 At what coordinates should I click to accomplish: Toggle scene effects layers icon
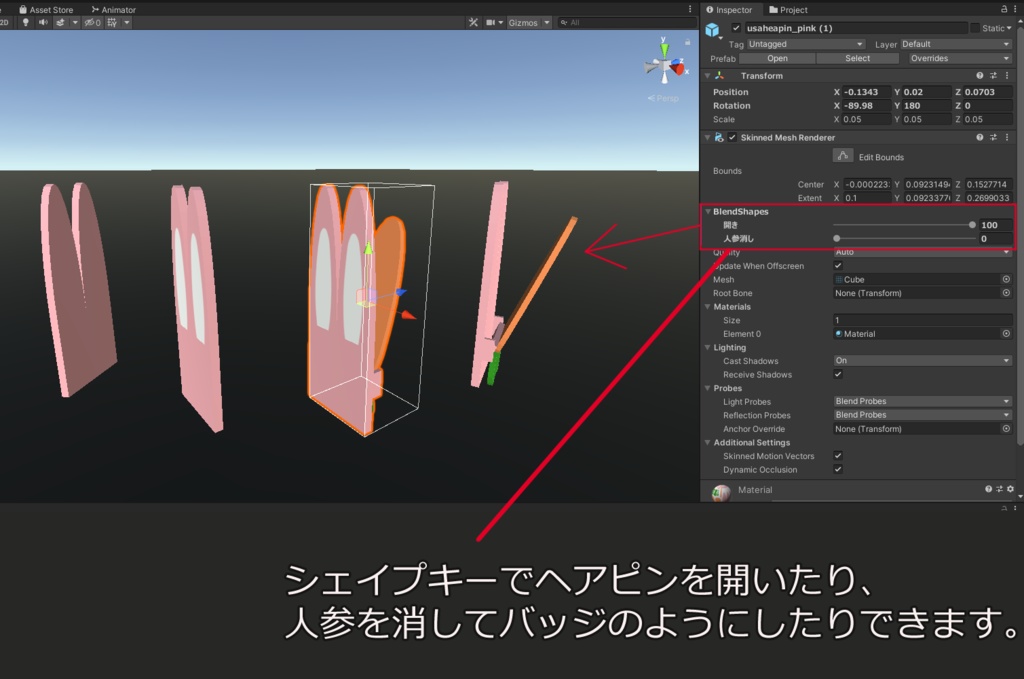click(x=61, y=22)
